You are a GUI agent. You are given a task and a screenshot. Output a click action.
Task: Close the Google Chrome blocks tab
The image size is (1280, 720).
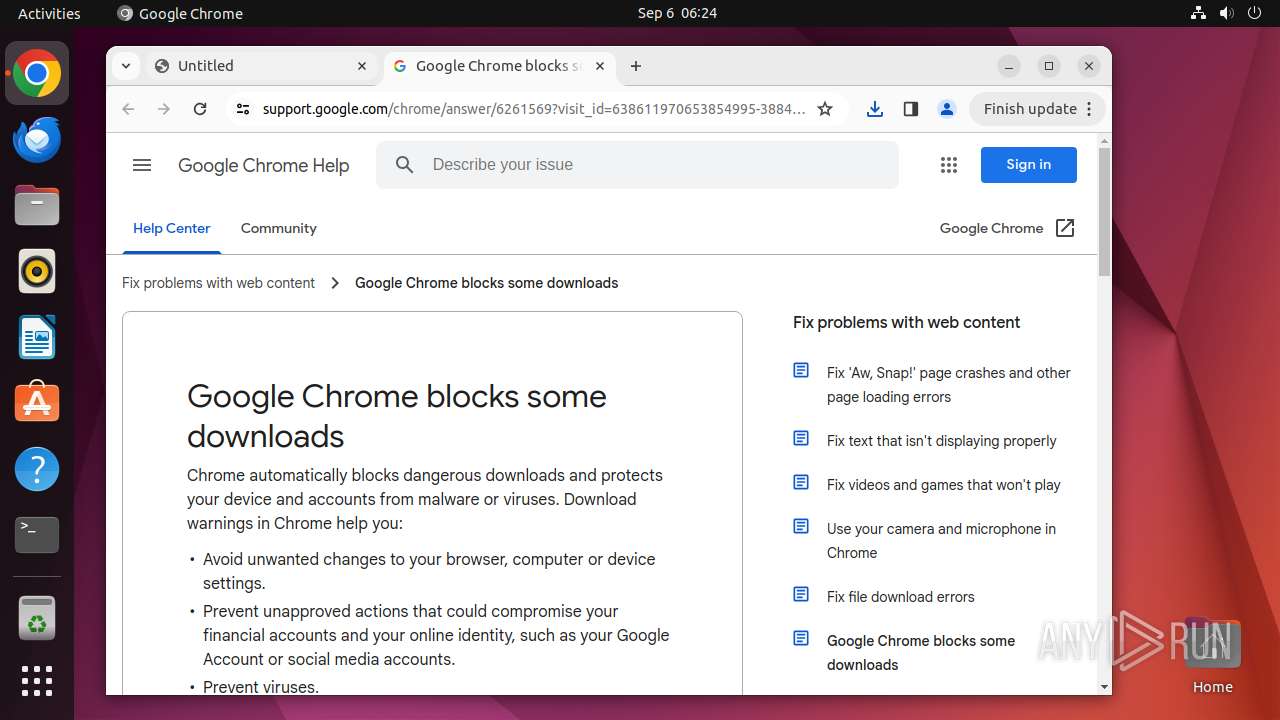click(x=600, y=66)
